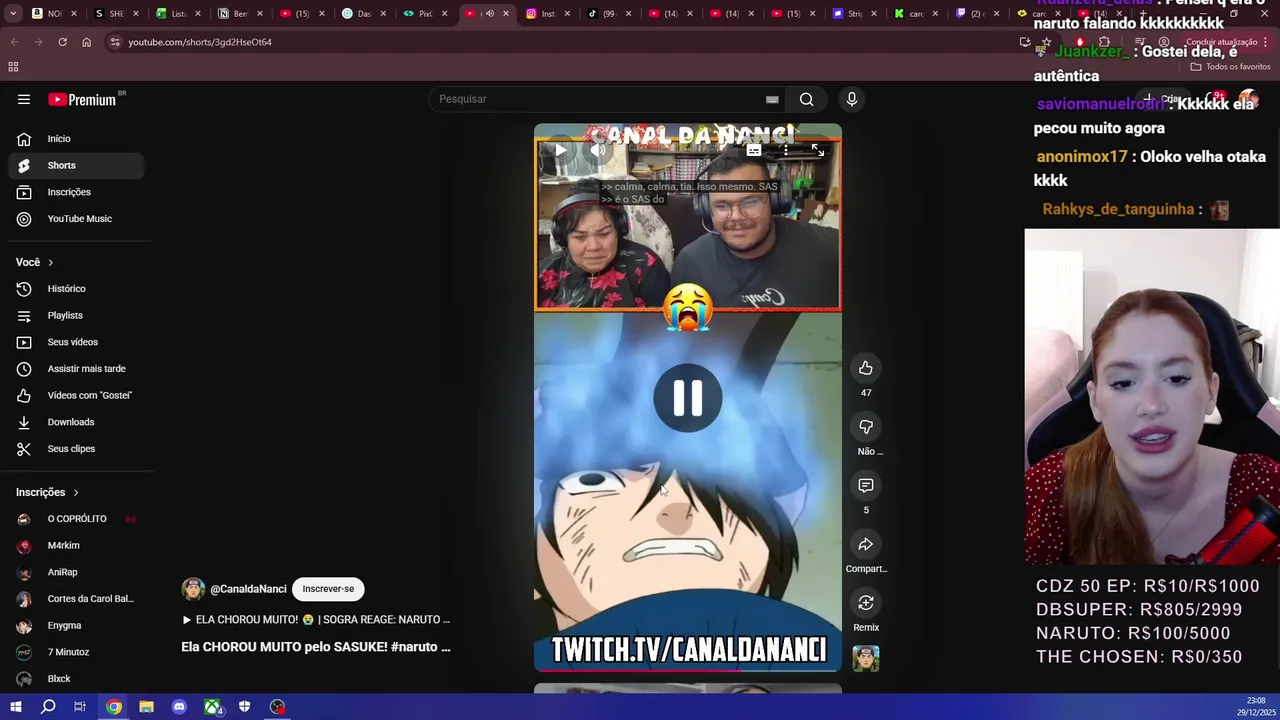Open Seus clipes
1280x720 pixels.
(x=76, y=449)
